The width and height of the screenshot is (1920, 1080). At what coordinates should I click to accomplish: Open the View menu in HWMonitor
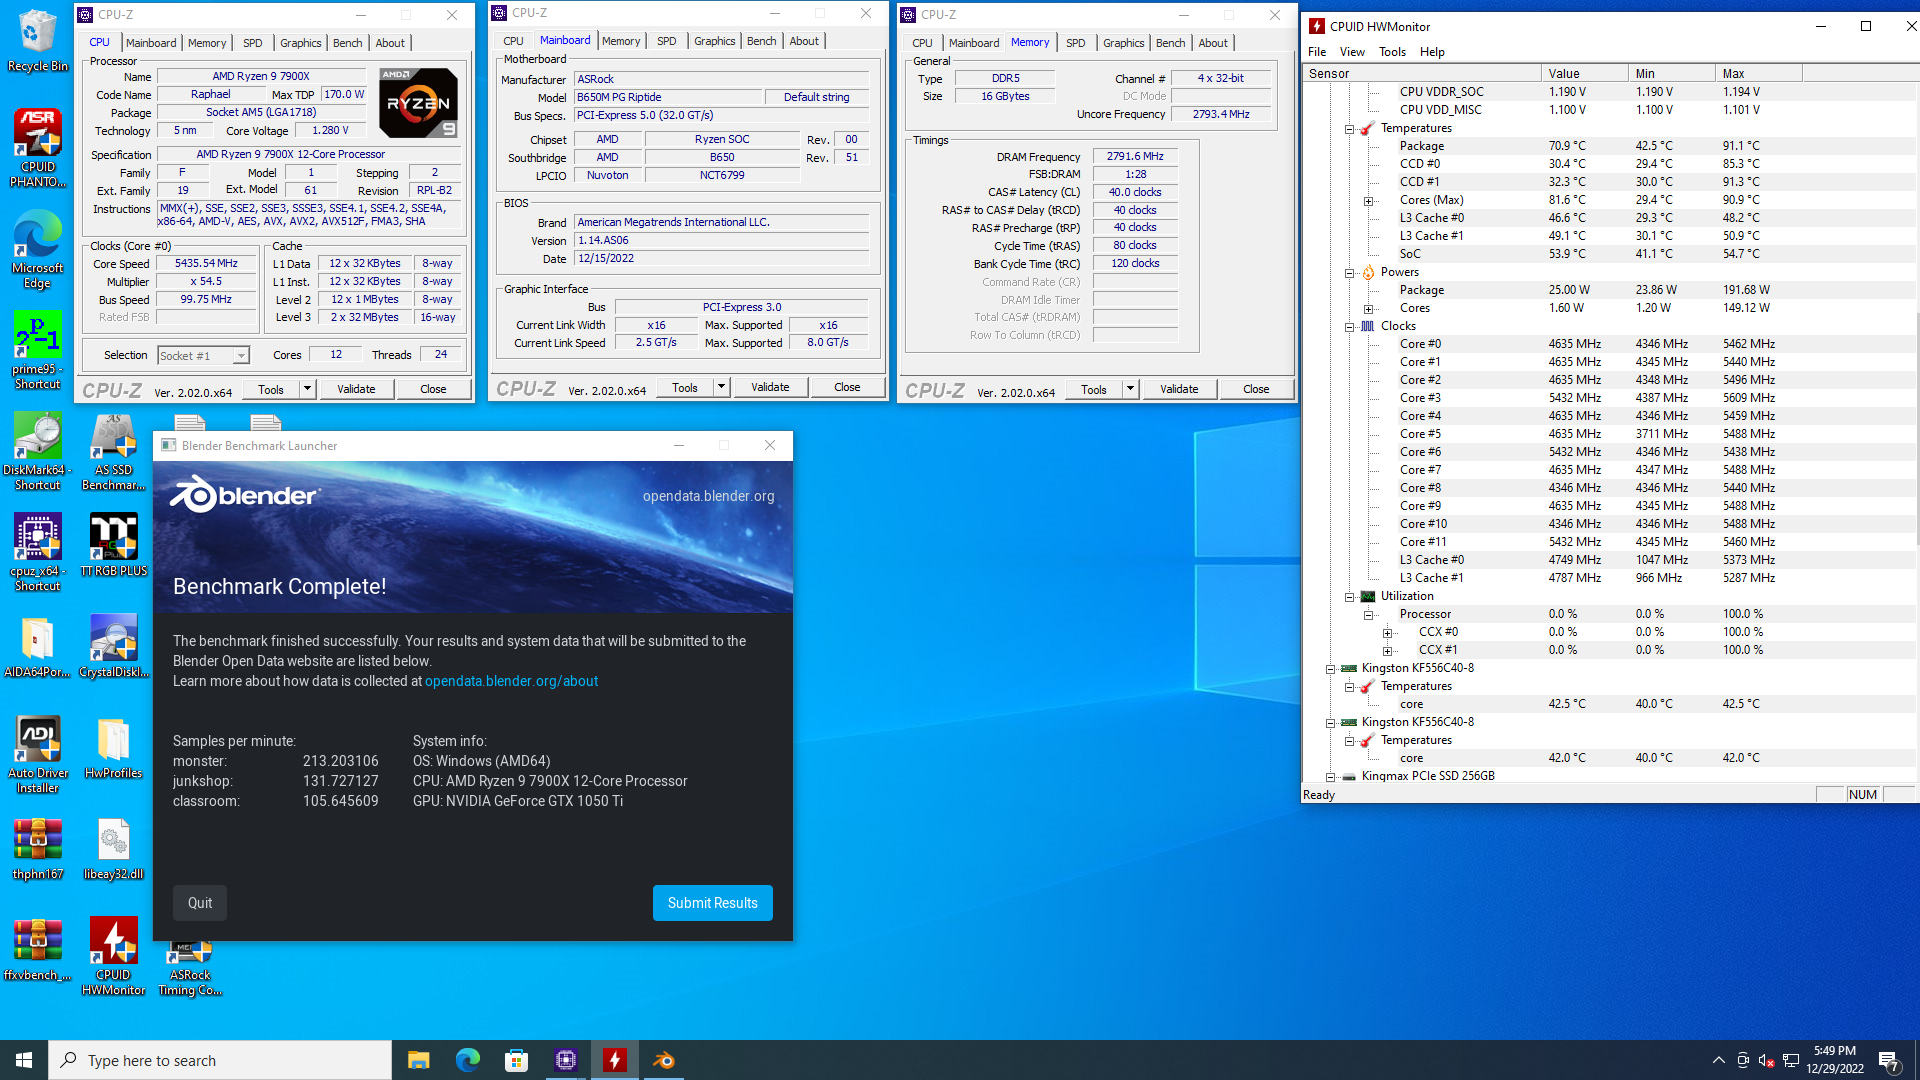[1351, 52]
